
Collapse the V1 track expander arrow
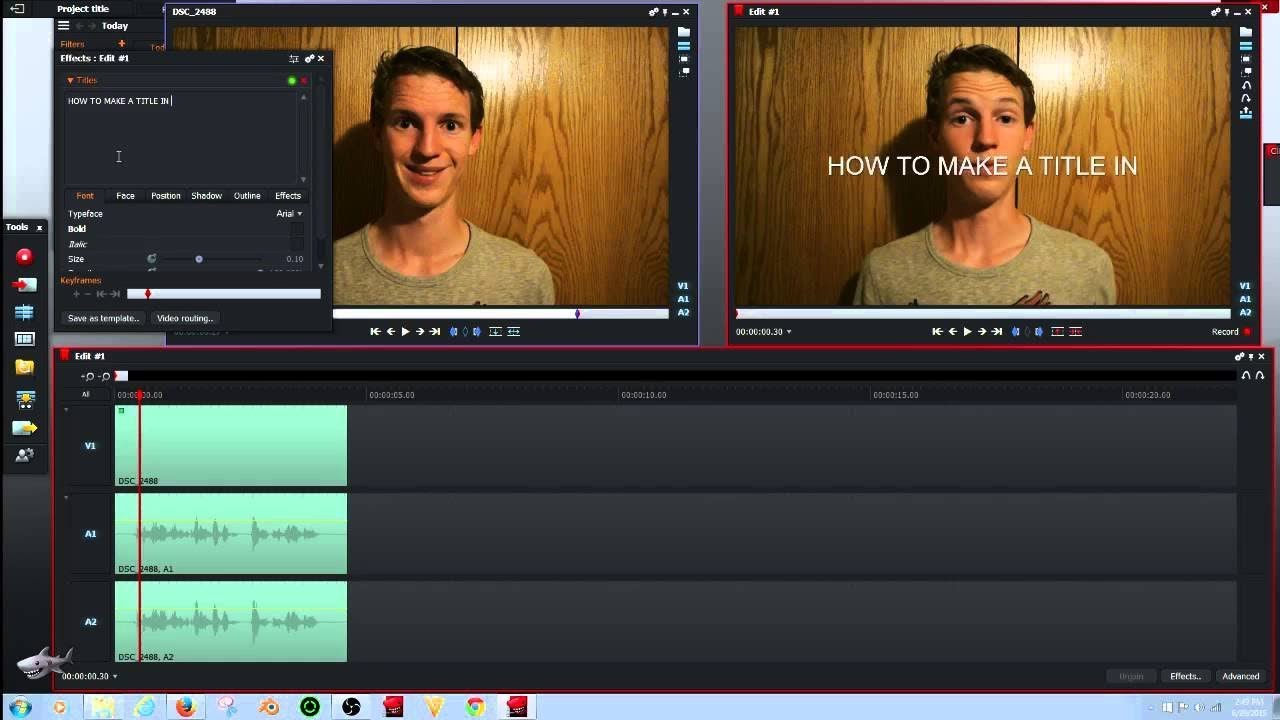[x=66, y=410]
